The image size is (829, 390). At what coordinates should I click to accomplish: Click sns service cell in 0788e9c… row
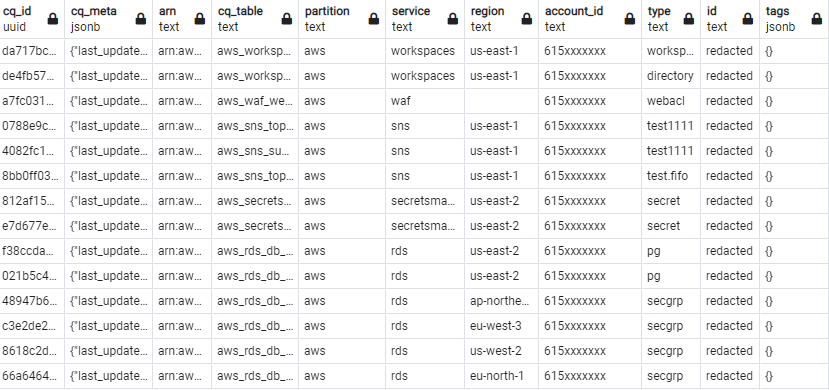(x=425, y=126)
